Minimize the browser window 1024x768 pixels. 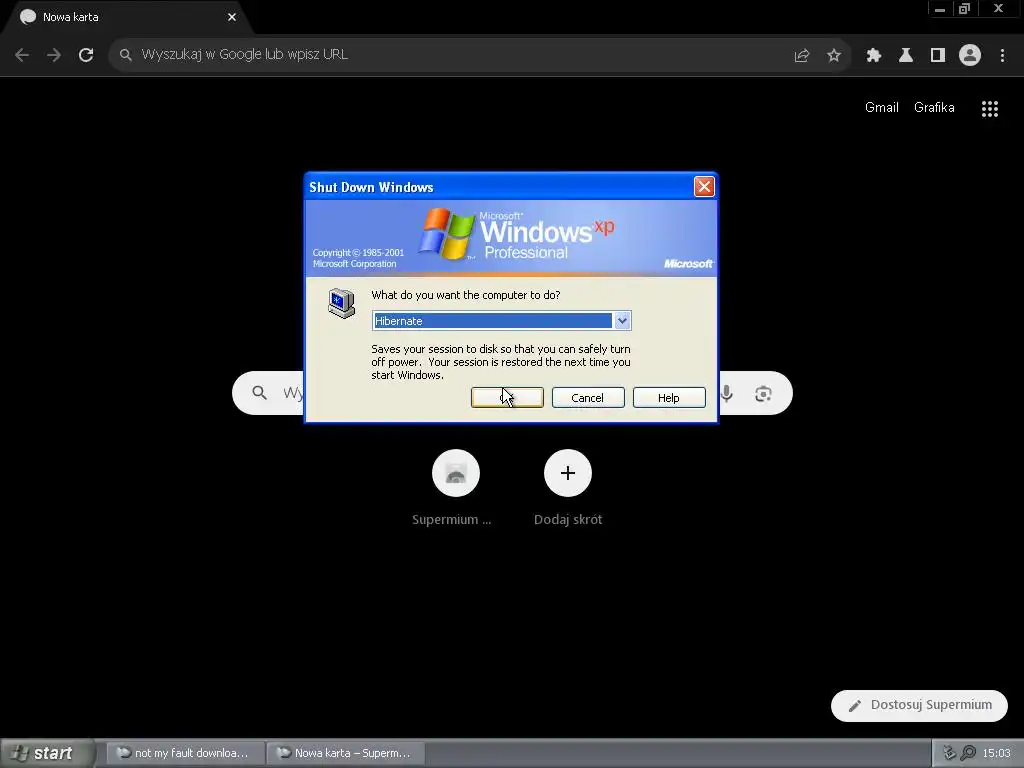coord(940,9)
